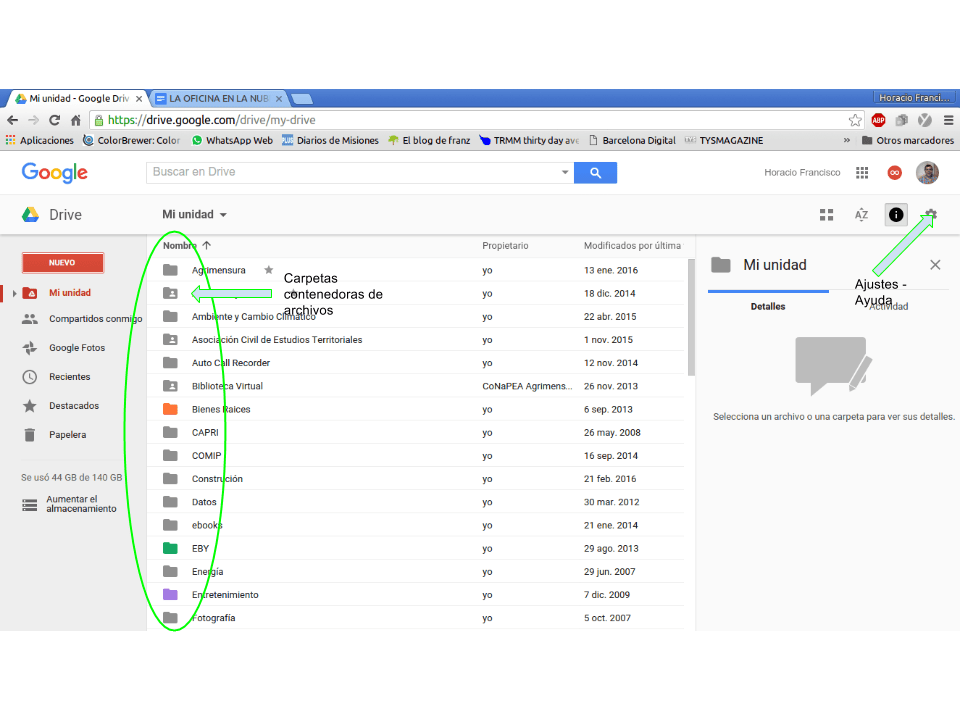Close the Mi unidad details panel
Screen dimensions: 960x720
(935, 265)
